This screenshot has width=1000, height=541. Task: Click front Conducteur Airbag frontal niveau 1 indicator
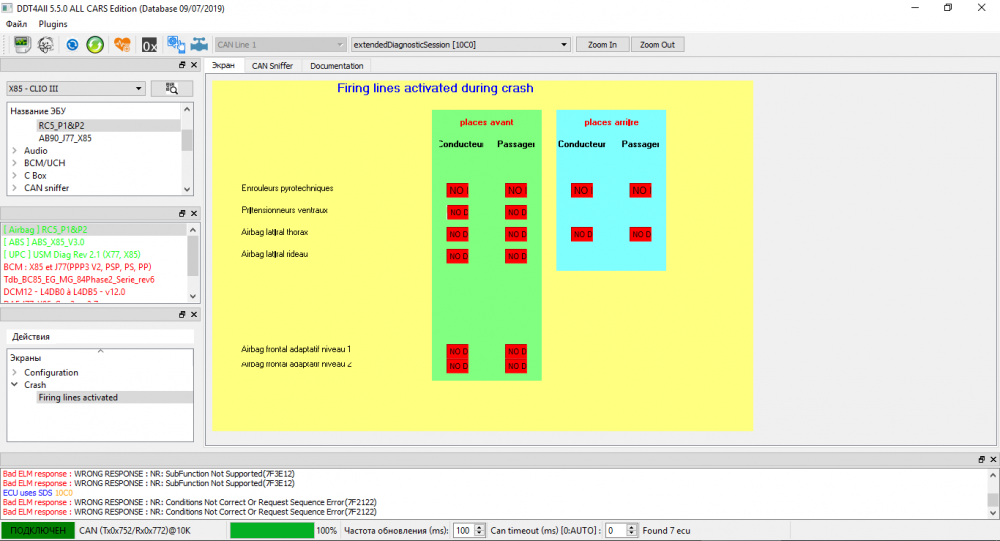point(457,352)
